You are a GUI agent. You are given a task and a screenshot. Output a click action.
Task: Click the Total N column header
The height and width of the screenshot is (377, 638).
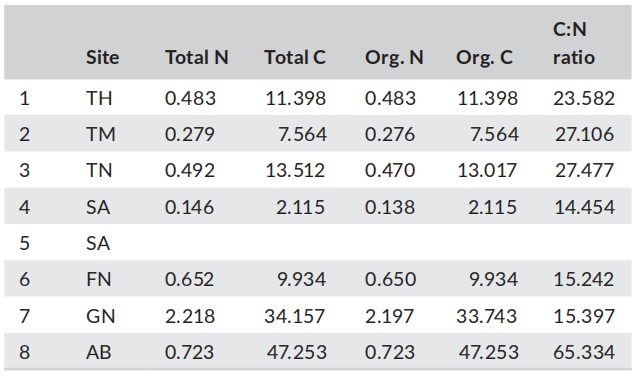pyautogui.click(x=197, y=57)
